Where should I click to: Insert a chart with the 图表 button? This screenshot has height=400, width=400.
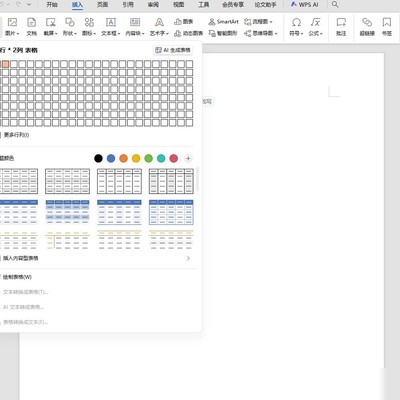click(x=184, y=22)
